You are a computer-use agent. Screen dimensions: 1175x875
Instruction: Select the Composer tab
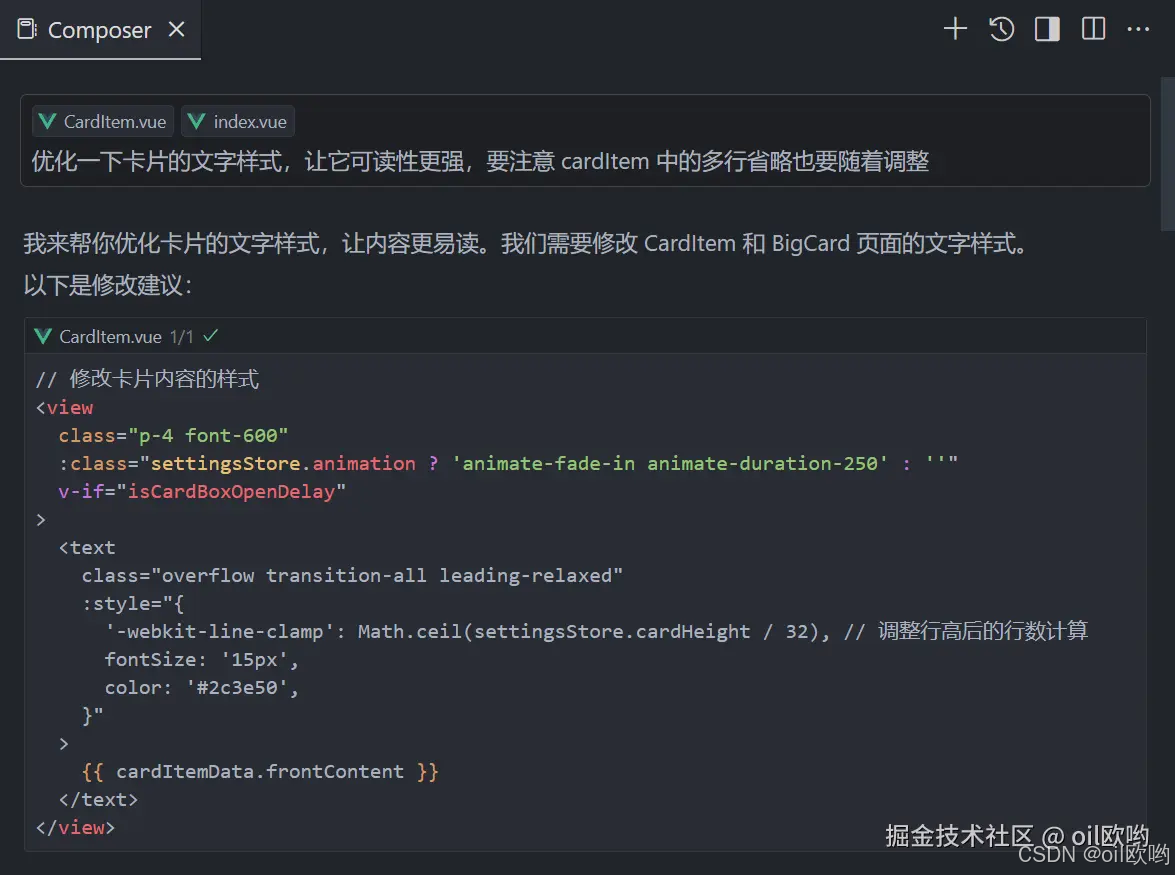[100, 30]
